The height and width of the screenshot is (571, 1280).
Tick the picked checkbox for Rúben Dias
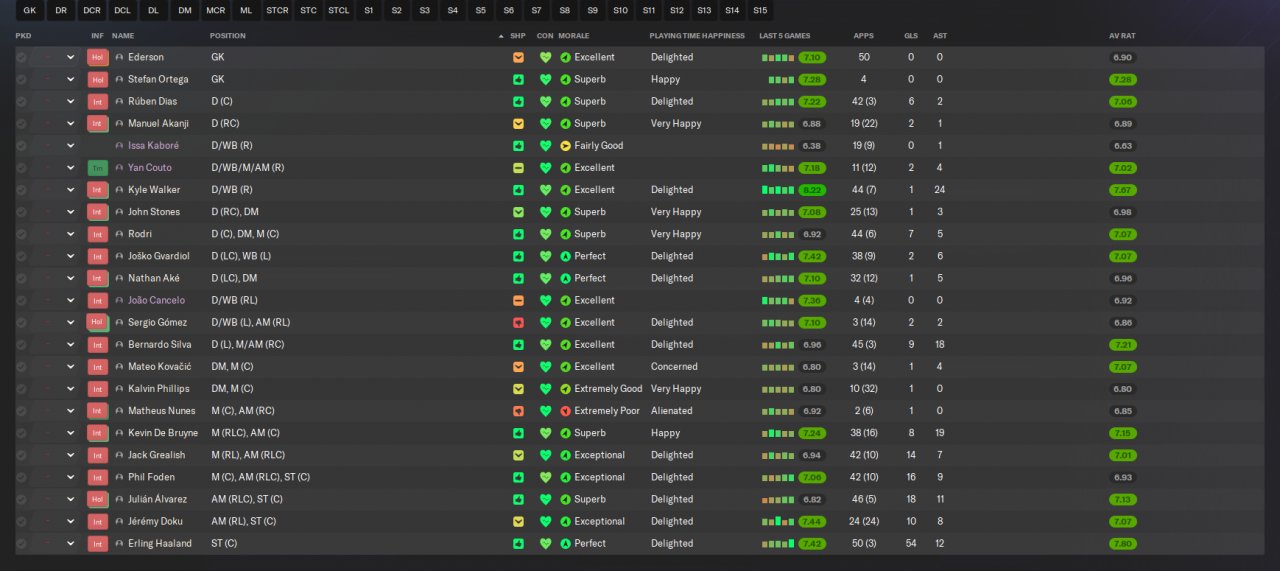(21, 101)
